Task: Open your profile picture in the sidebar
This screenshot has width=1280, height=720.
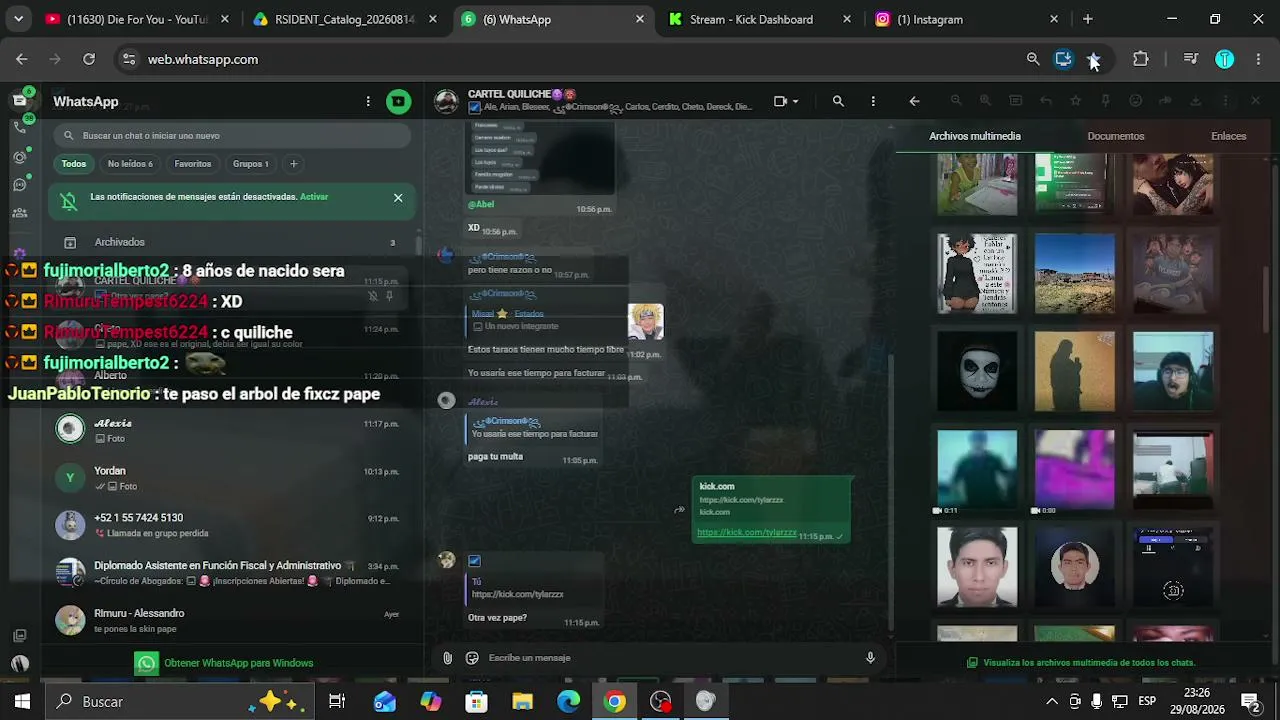Action: [x=20, y=663]
